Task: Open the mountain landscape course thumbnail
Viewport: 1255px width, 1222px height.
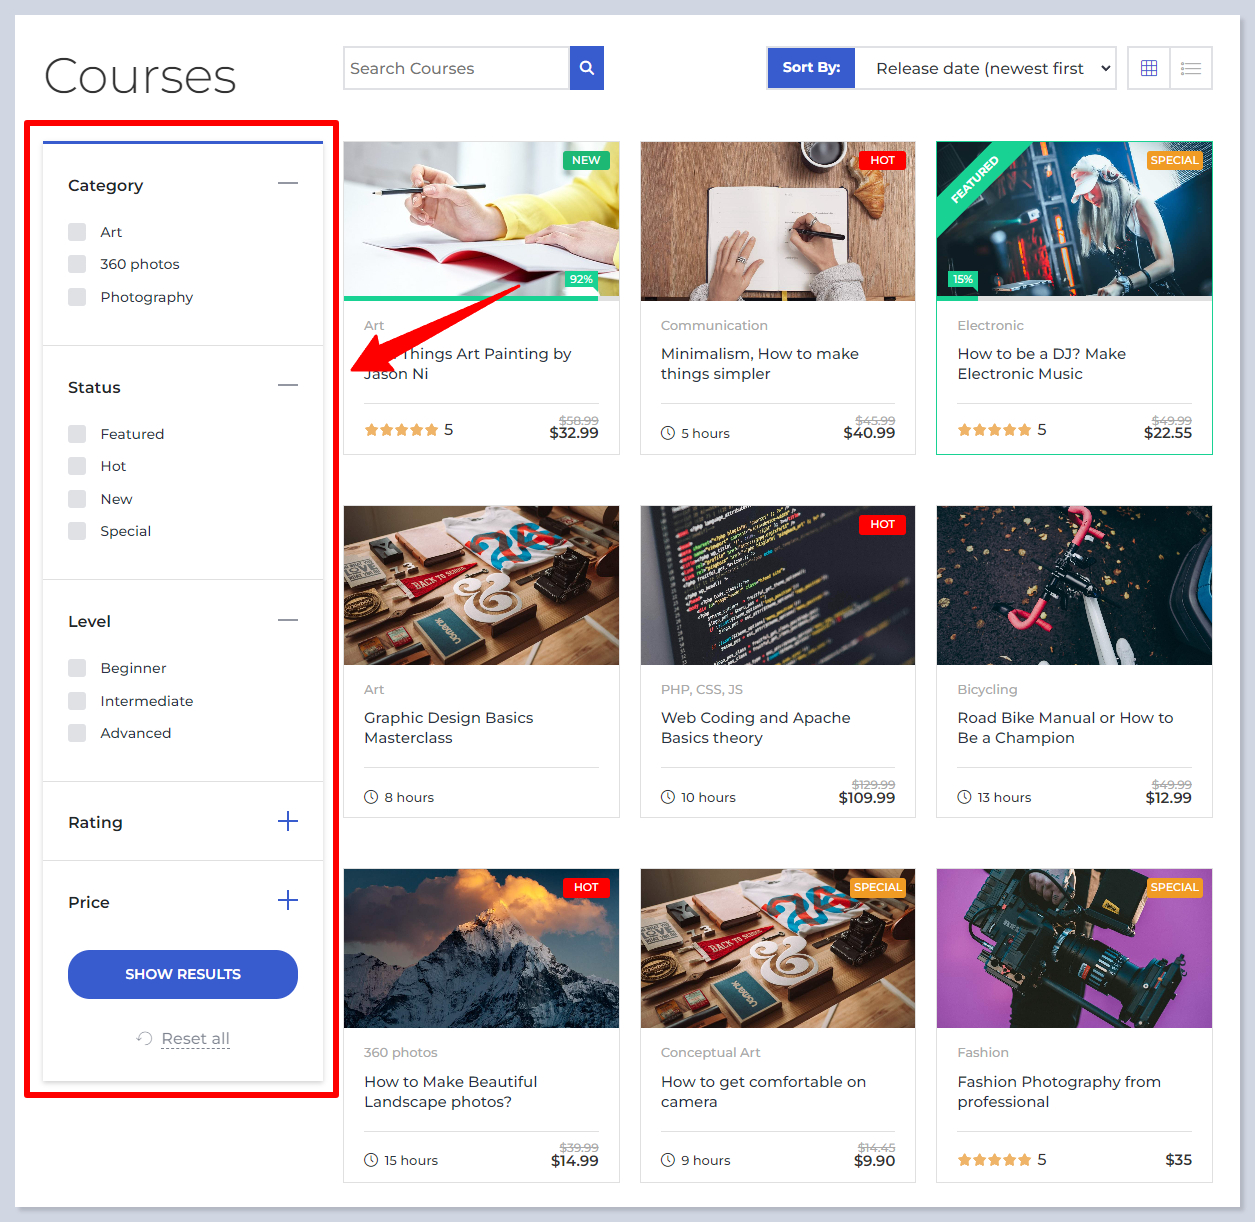Action: pos(481,948)
